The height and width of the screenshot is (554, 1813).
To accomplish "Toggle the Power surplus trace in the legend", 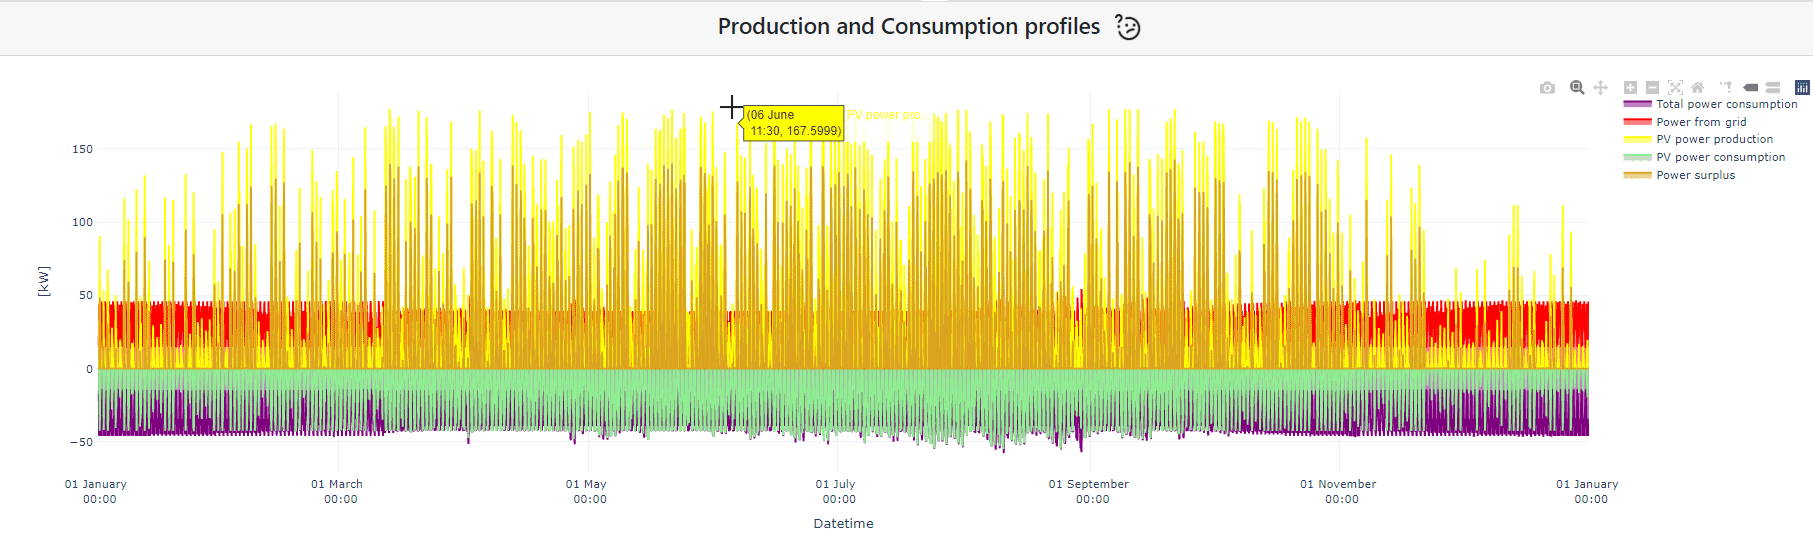I will (1680, 175).
